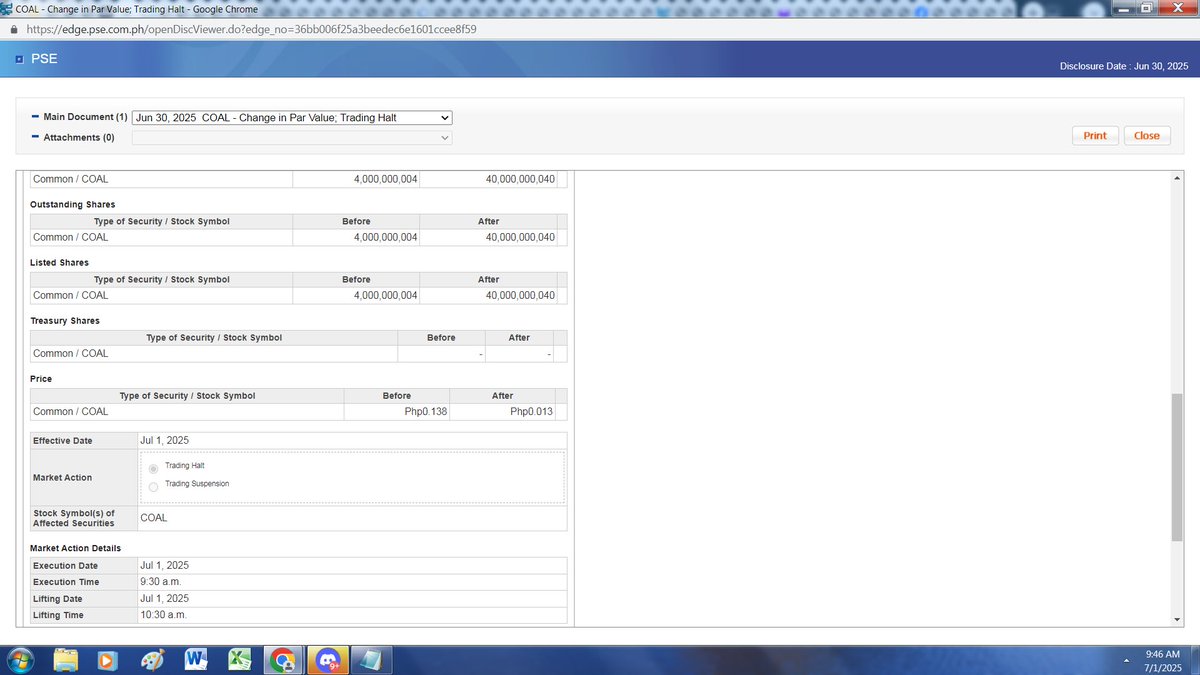Click Common / COAL in Treasury Shares table
Image resolution: width=1200 pixels, height=675 pixels.
tap(70, 353)
